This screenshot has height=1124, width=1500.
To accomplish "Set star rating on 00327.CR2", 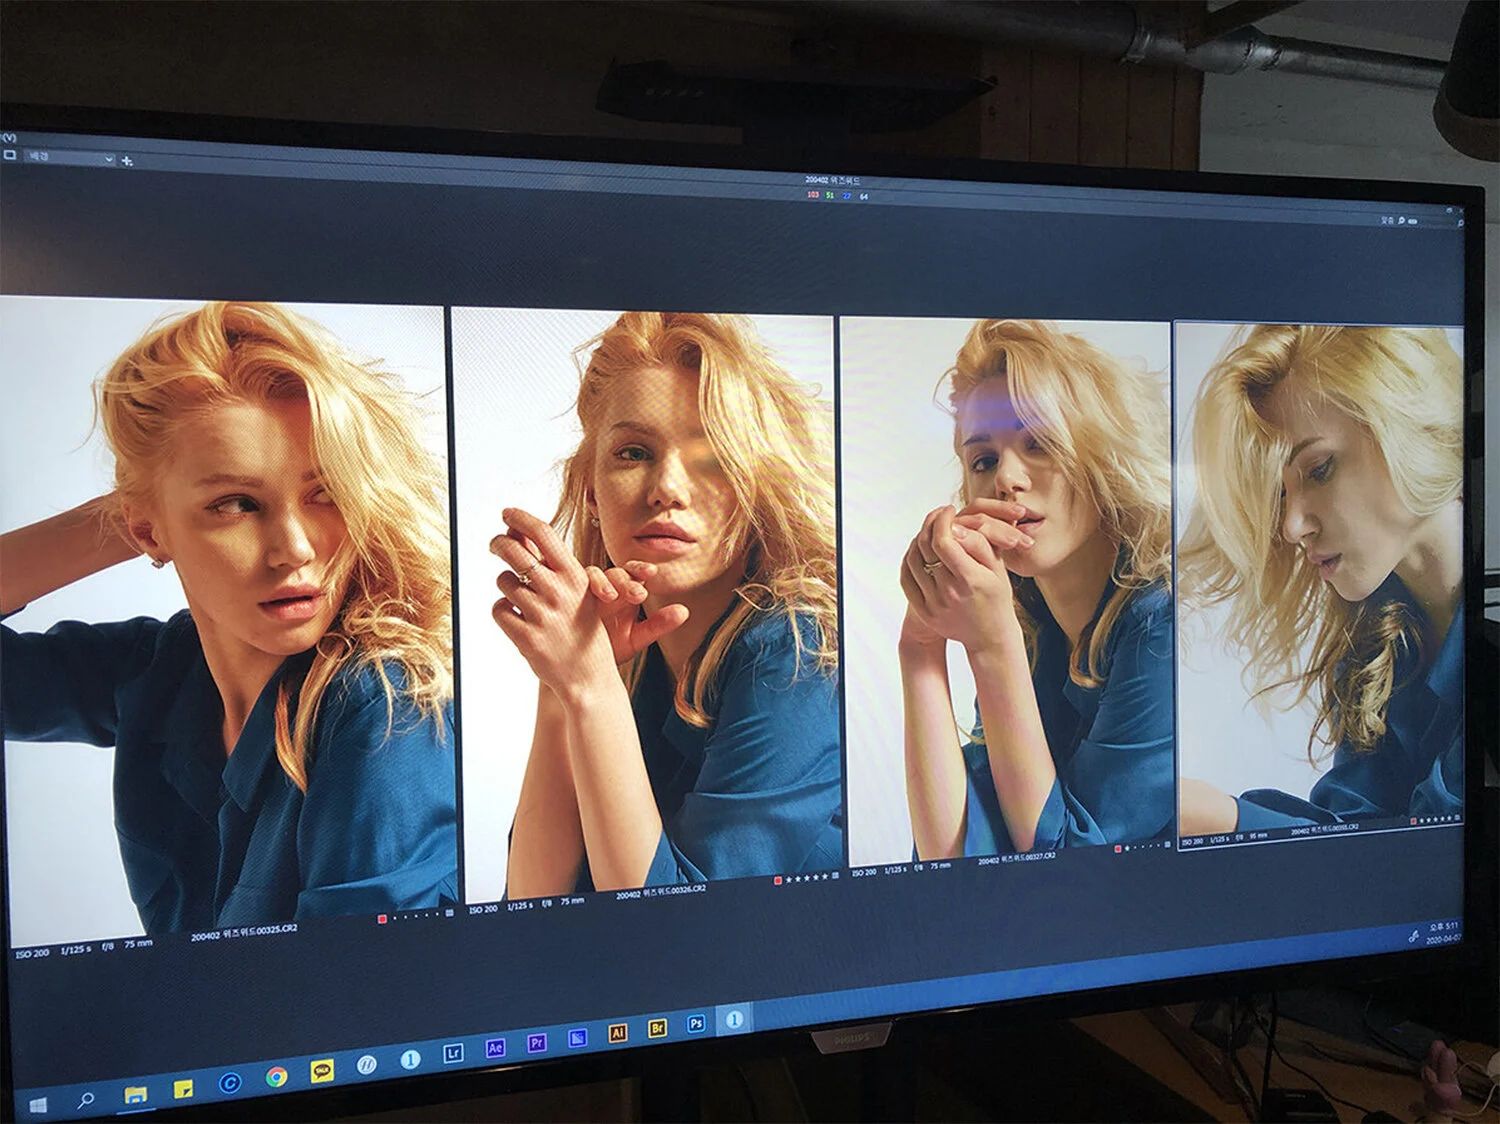I will [1144, 847].
